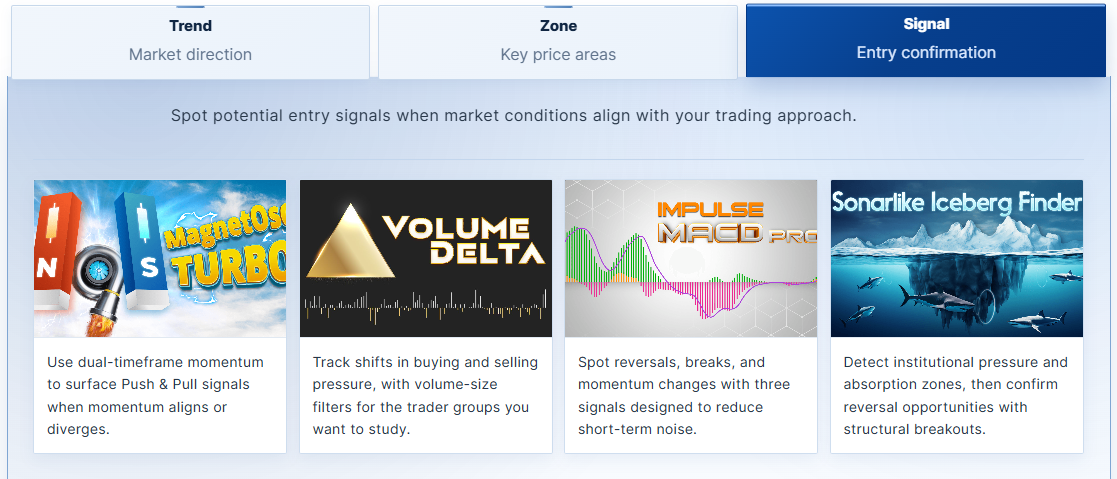Open the Zone key price areas tab
This screenshot has height=479, width=1117.
(x=558, y=41)
